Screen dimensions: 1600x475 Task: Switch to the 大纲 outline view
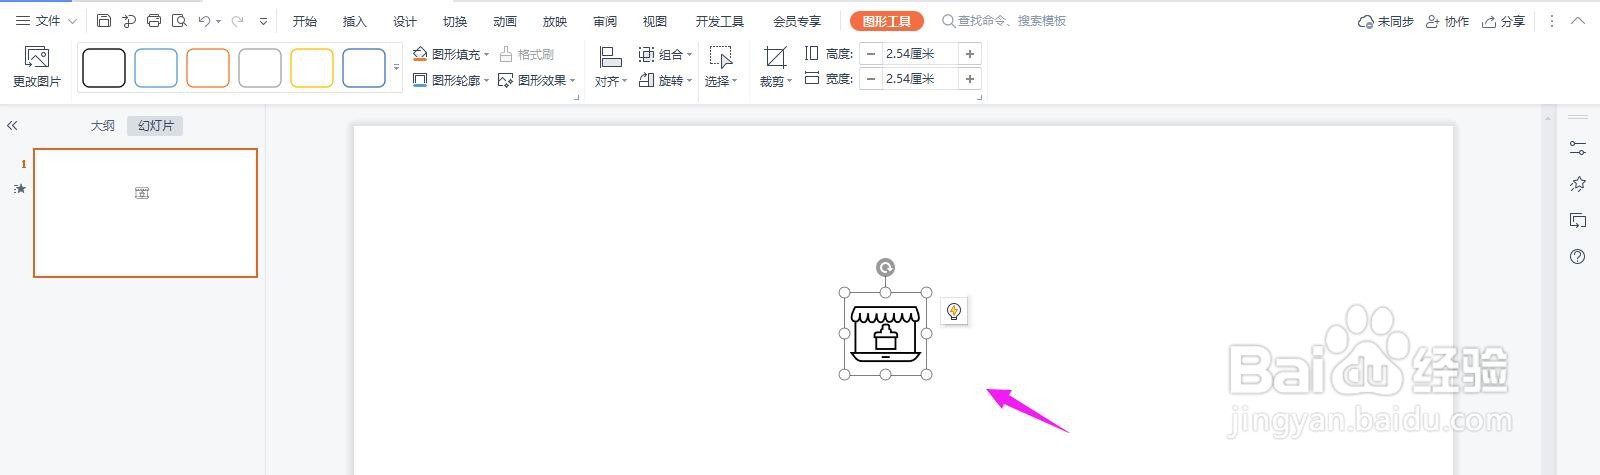[x=103, y=126]
